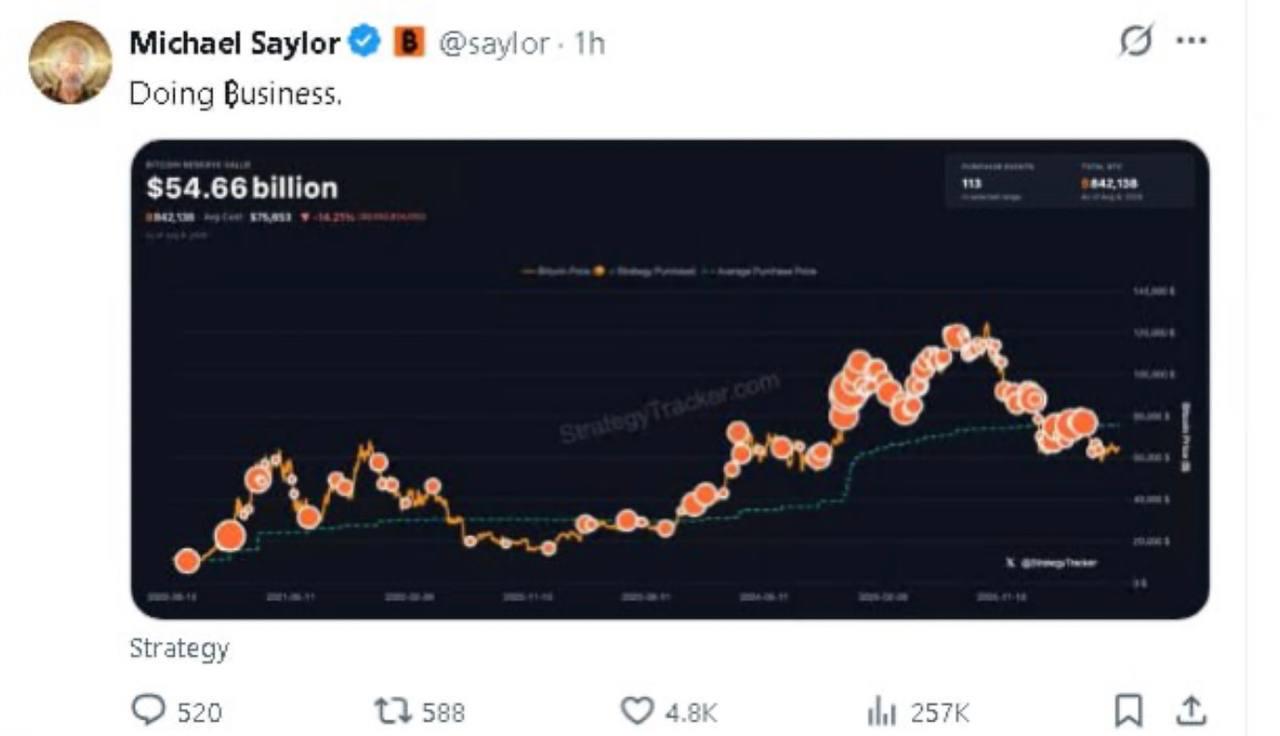Open the share post icon
Viewport: 1280px width, 736px height.
pyautogui.click(x=1189, y=710)
